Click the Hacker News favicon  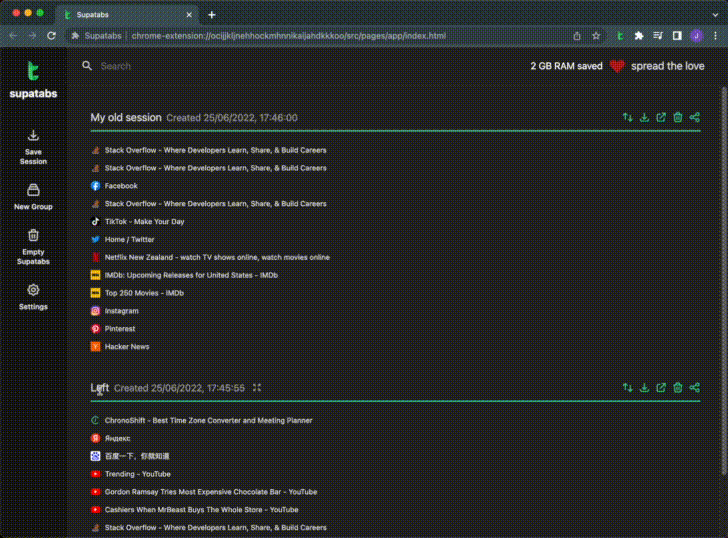coord(95,347)
